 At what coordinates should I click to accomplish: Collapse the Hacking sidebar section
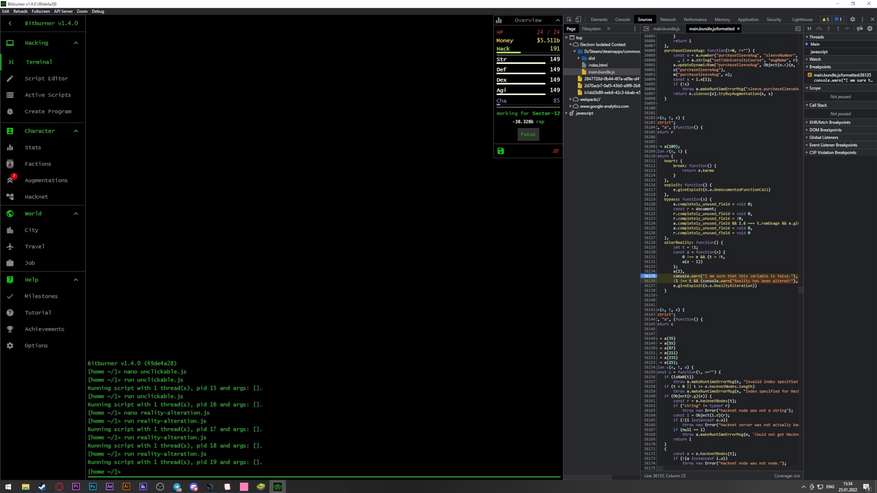pos(76,43)
